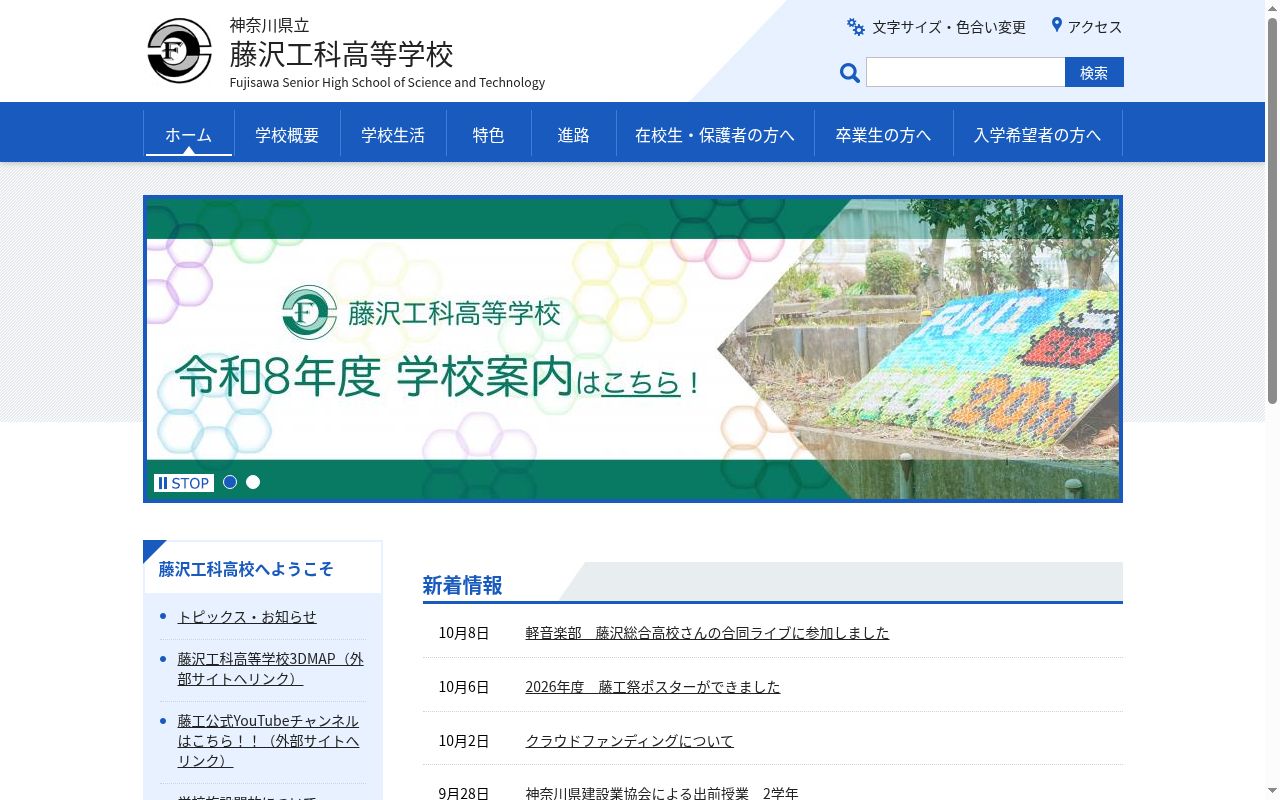
Task: Open the 学校生活 menu
Action: tap(393, 134)
